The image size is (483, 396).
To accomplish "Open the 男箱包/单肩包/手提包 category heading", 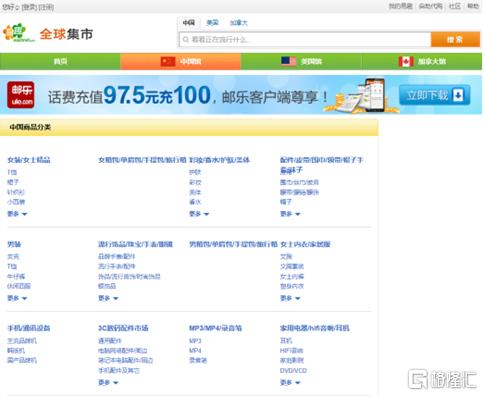I will [x=233, y=244].
